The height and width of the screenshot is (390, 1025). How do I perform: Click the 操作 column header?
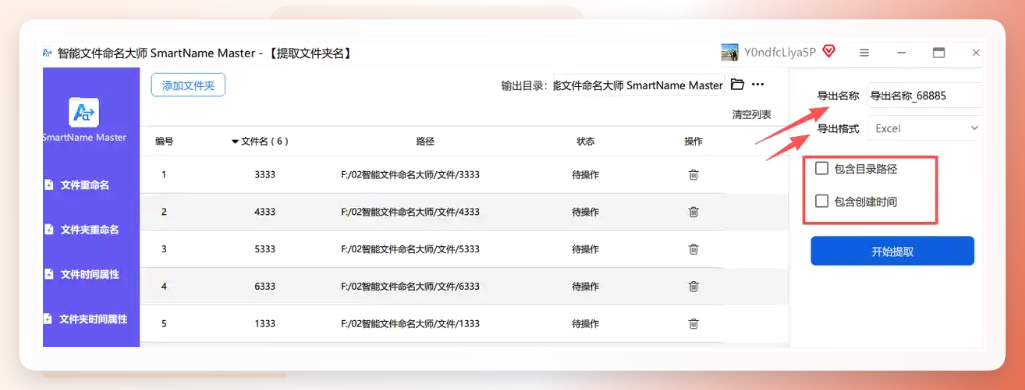click(x=694, y=141)
